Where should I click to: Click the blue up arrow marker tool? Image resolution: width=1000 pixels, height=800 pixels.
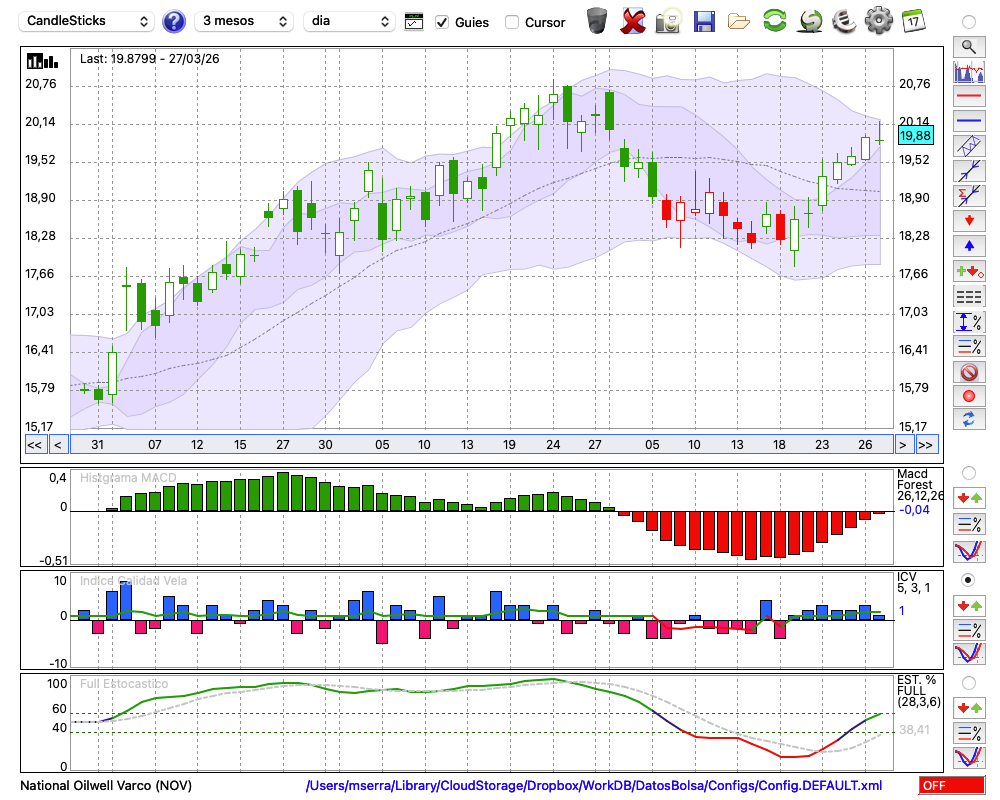click(x=969, y=246)
